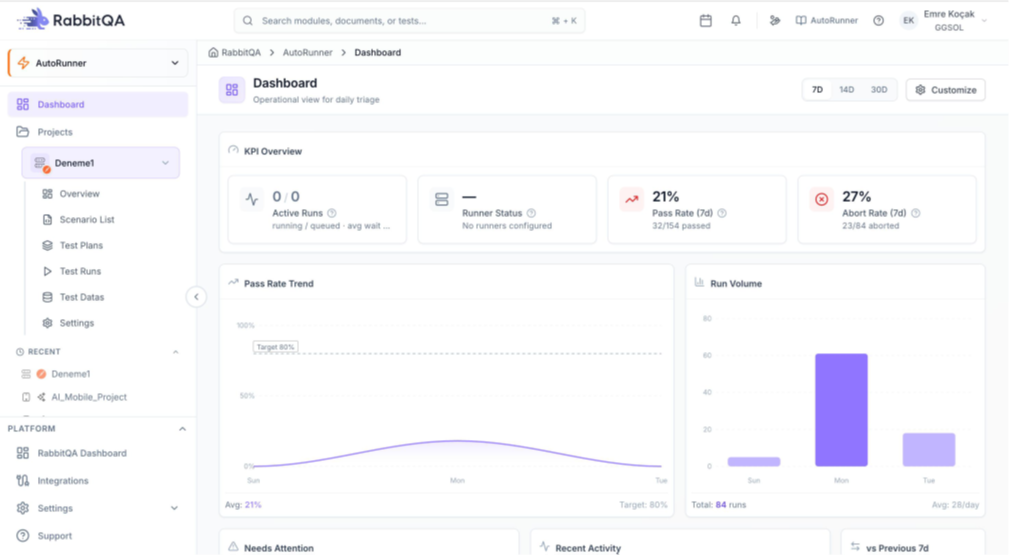Open Test Plans in sidebar

(81, 246)
